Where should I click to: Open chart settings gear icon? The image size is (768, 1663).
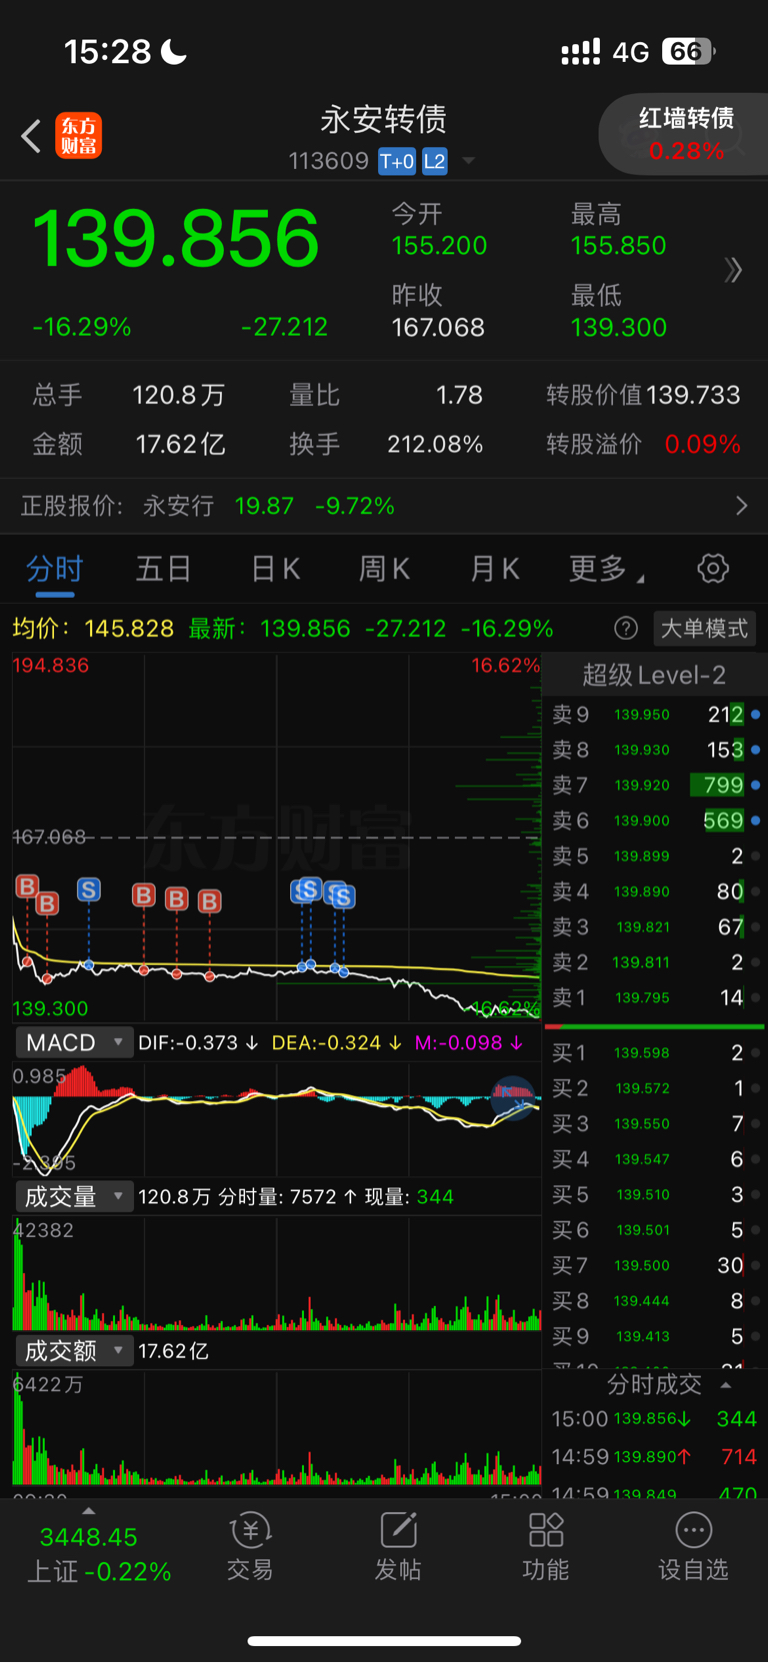(713, 569)
